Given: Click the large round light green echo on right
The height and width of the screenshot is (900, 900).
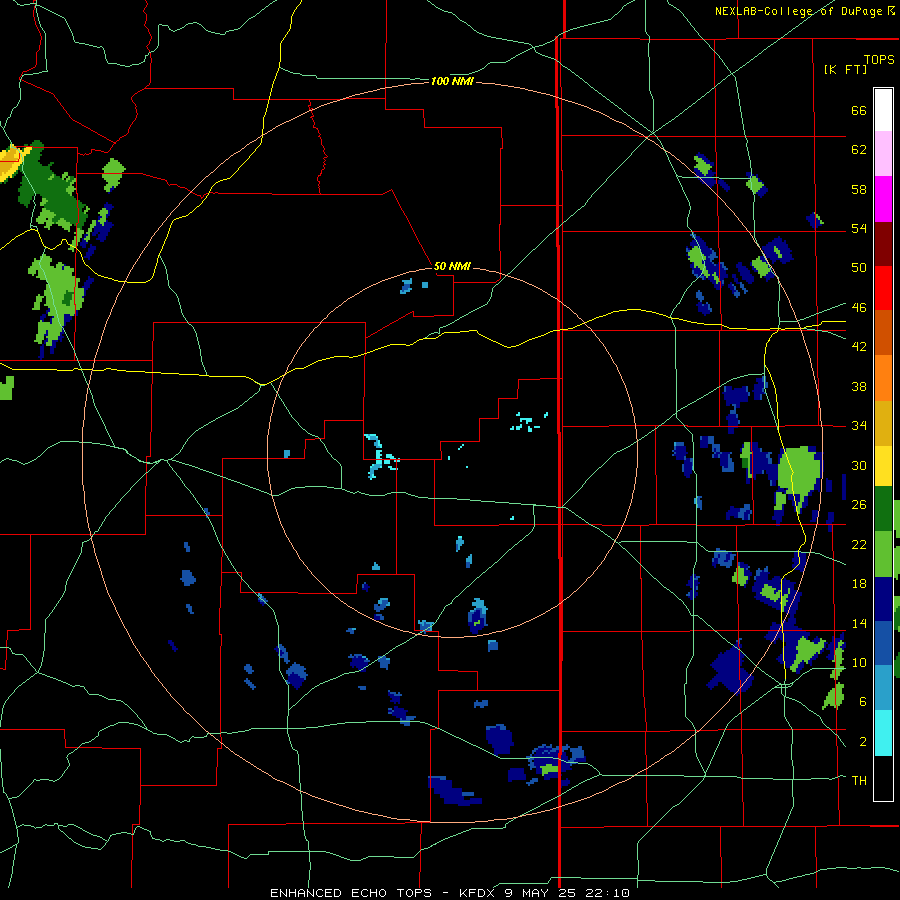Looking at the screenshot, I should tap(800, 470).
